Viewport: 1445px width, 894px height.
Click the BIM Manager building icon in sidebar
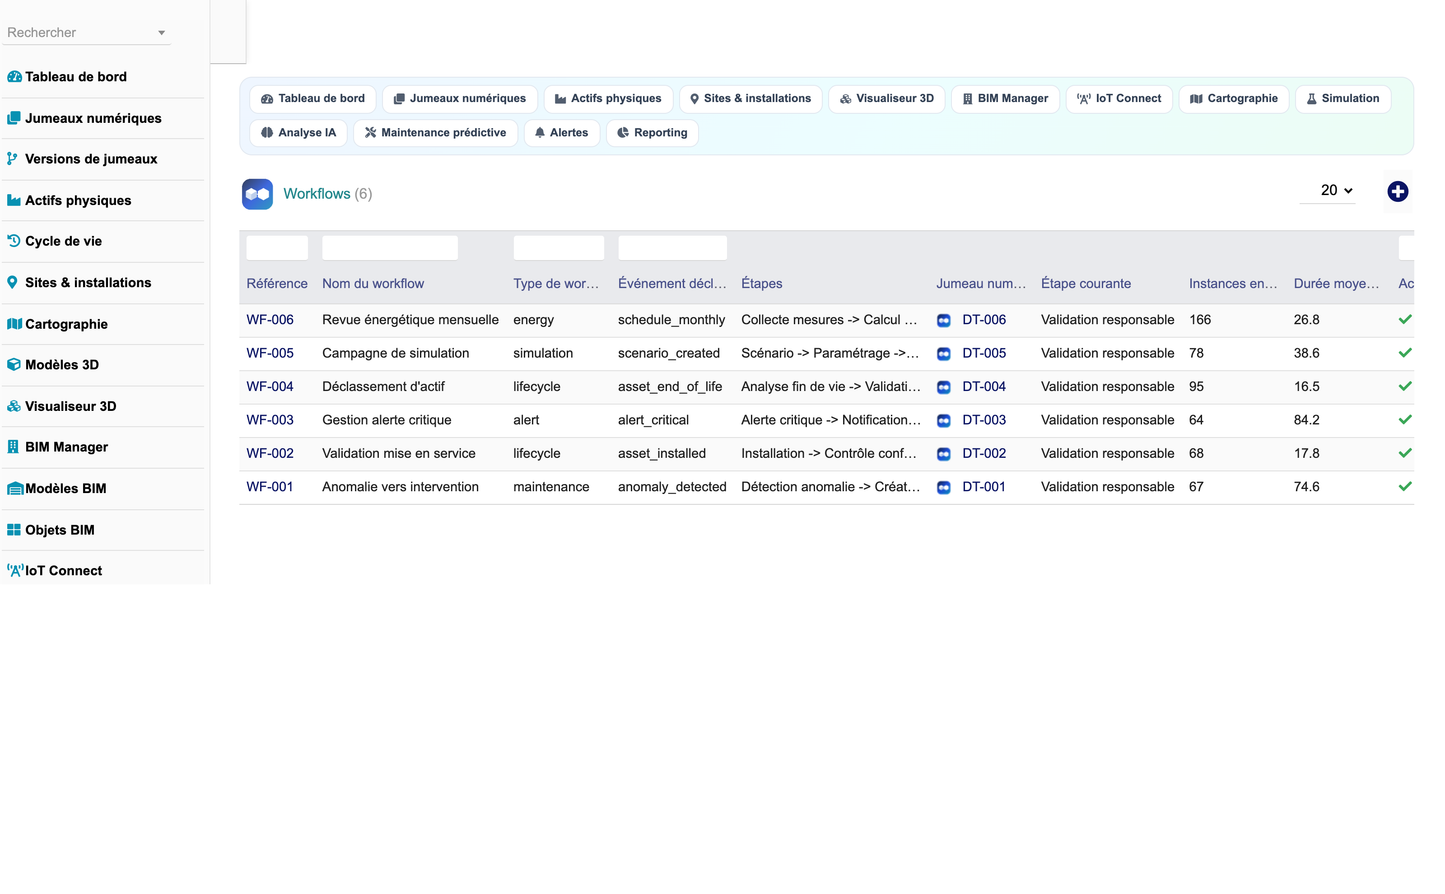[x=13, y=447]
